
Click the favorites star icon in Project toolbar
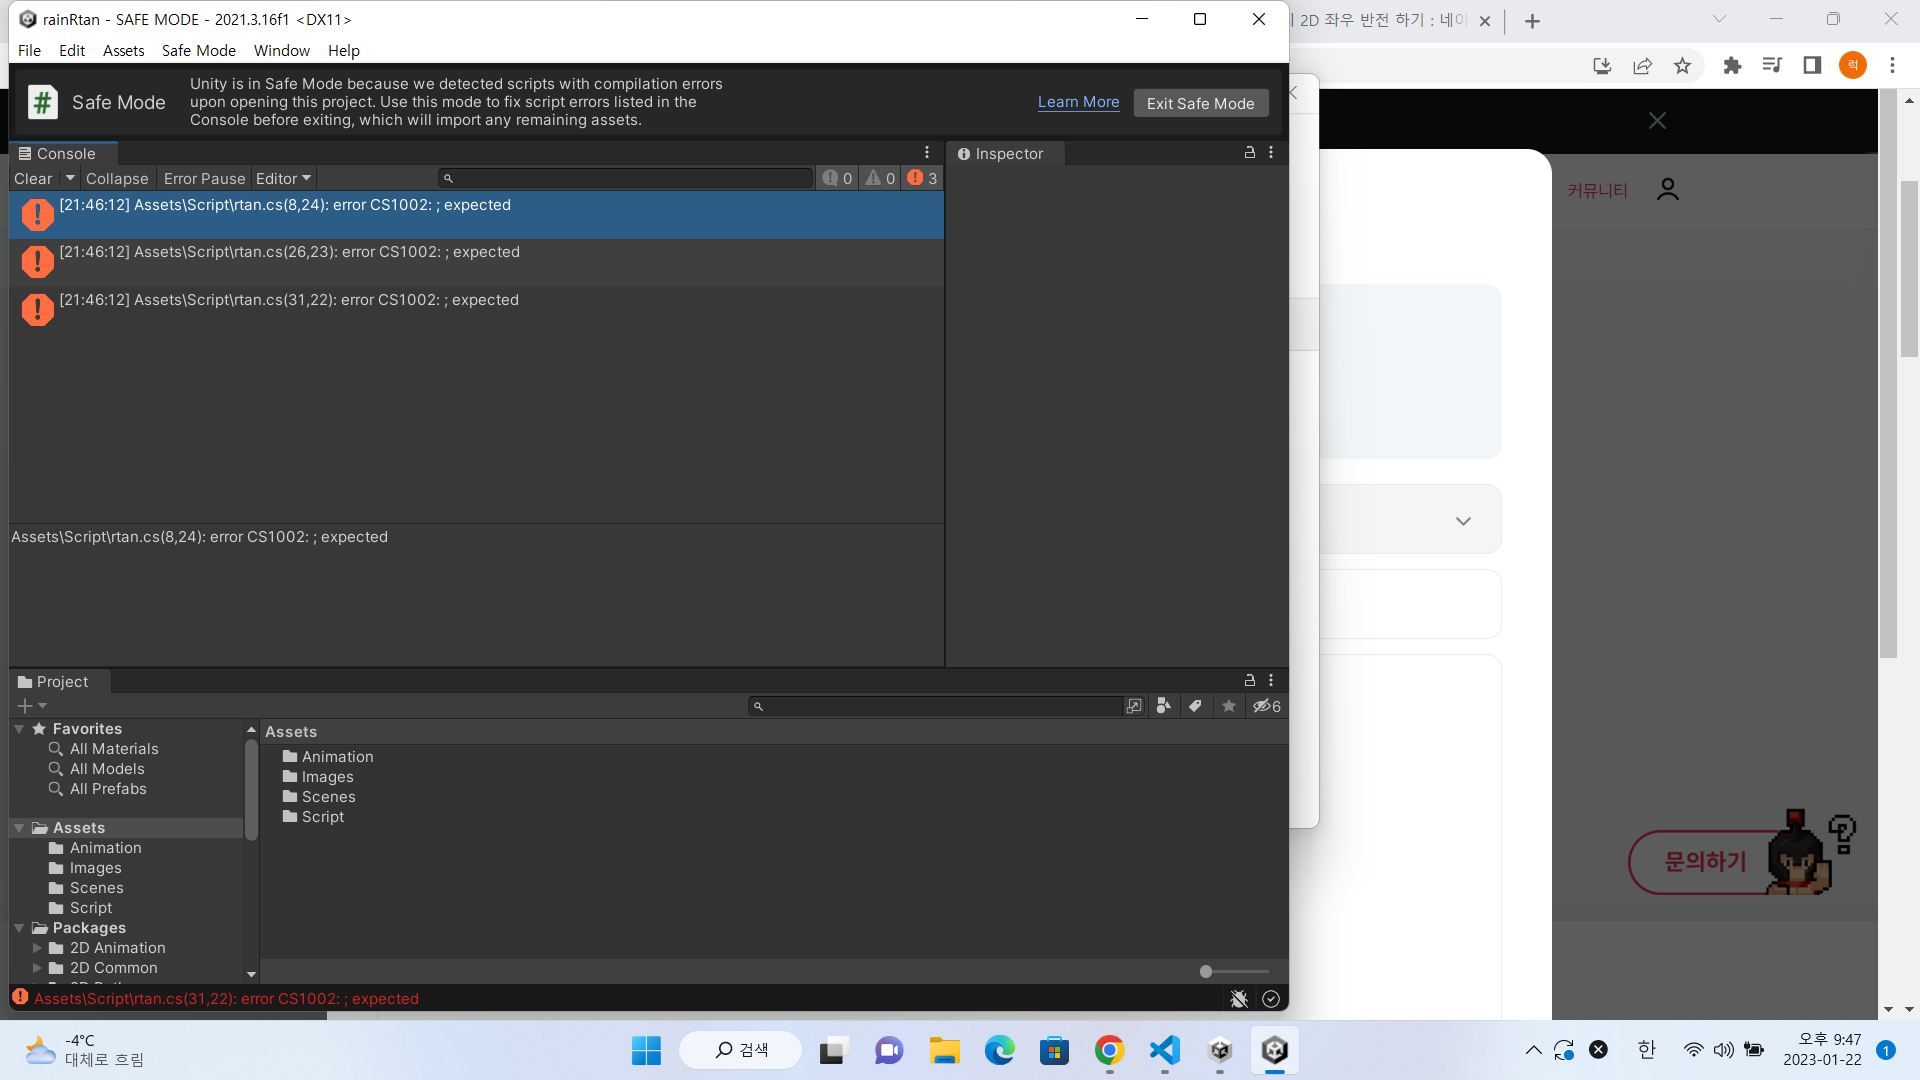pyautogui.click(x=1229, y=706)
